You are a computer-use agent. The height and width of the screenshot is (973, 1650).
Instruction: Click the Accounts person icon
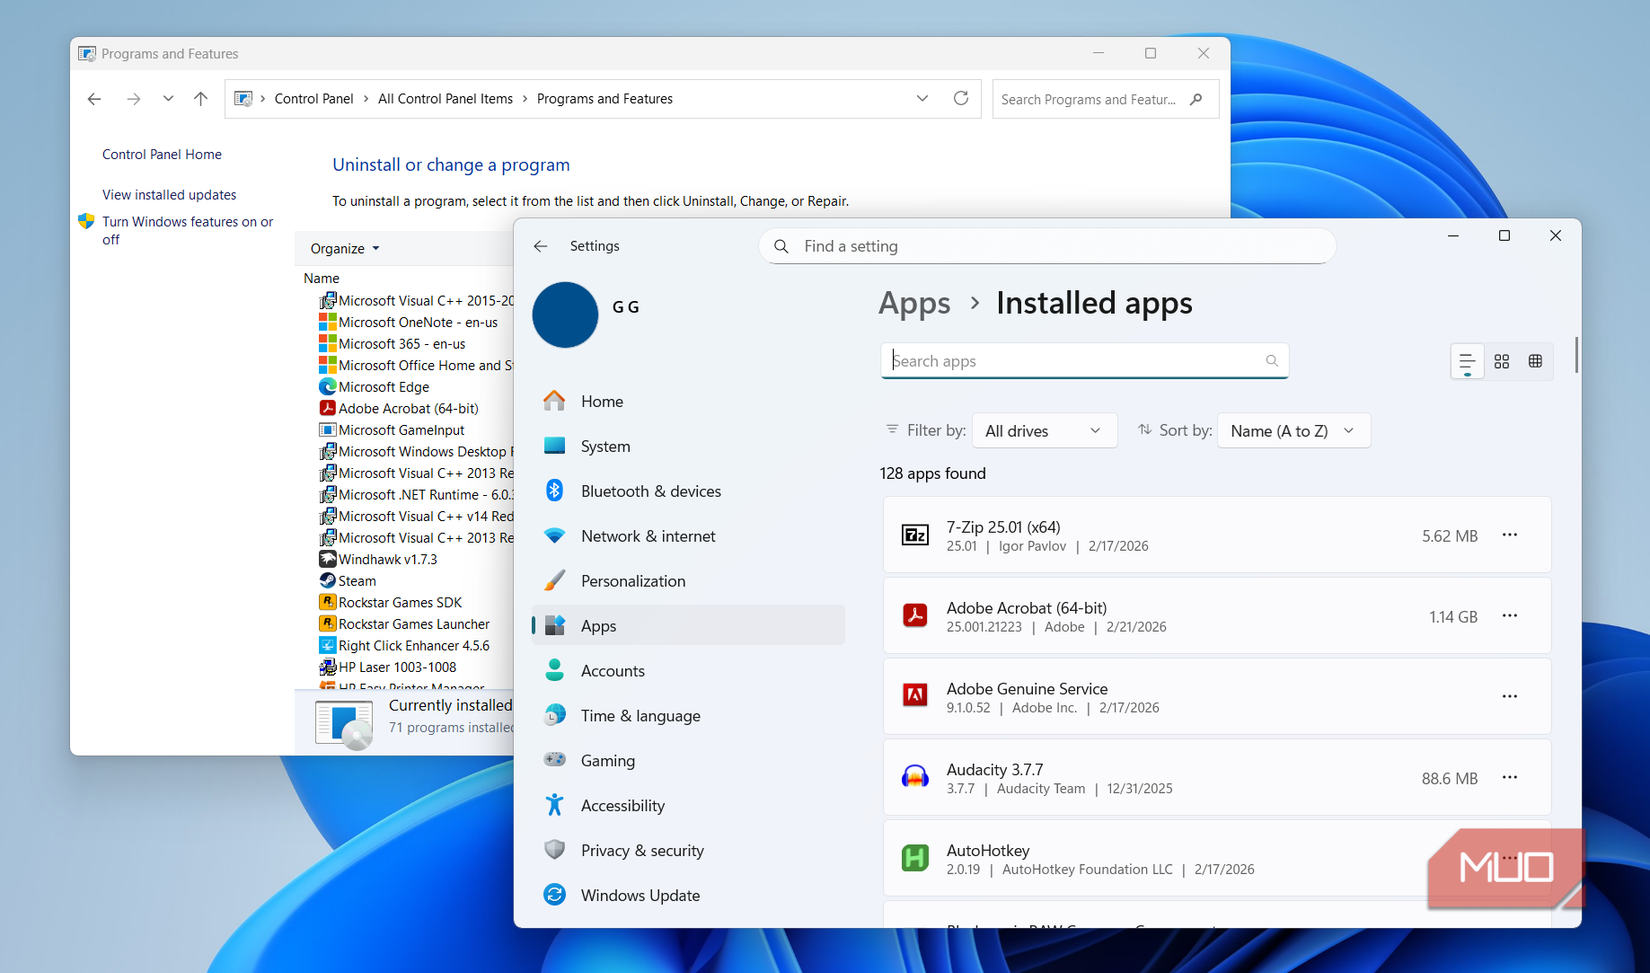[554, 670]
